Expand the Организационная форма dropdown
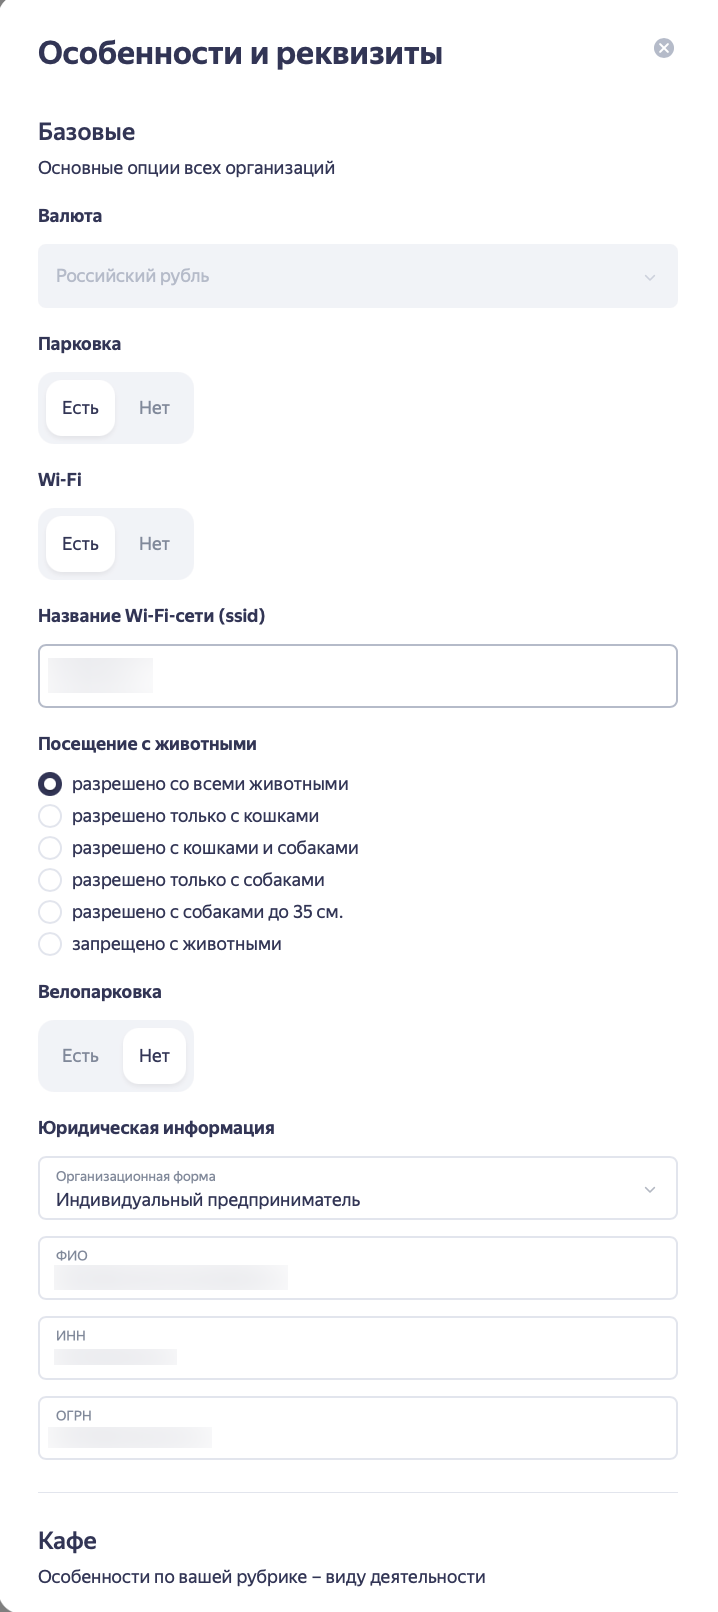The width and height of the screenshot is (718, 1612). click(x=357, y=1189)
